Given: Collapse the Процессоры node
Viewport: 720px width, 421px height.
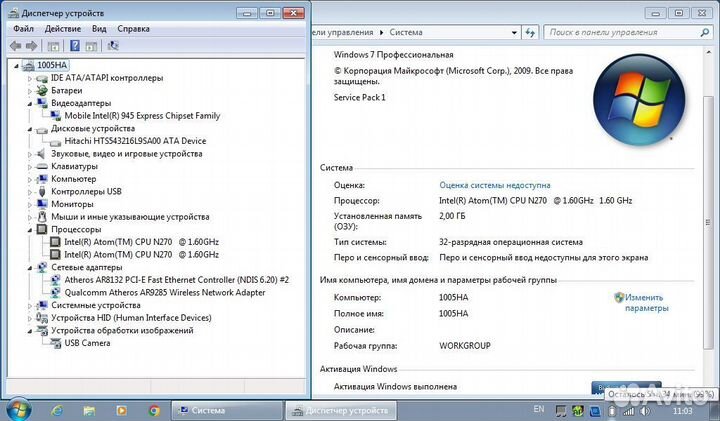Looking at the screenshot, I should click(x=30, y=230).
